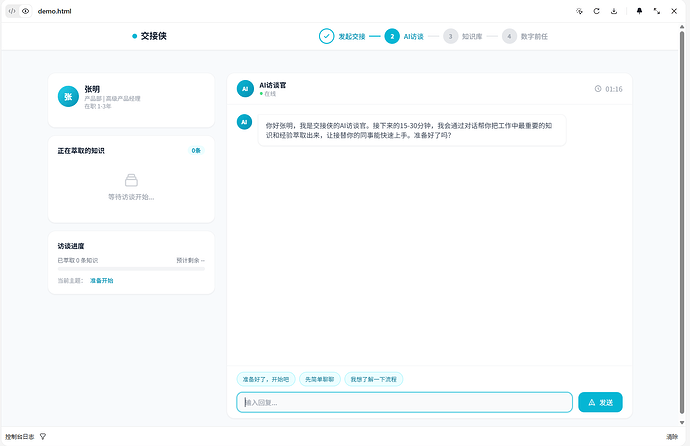Image resolution: width=690 pixels, height=446 pixels.
Task: Click the demo.html file name
Action: (x=54, y=11)
